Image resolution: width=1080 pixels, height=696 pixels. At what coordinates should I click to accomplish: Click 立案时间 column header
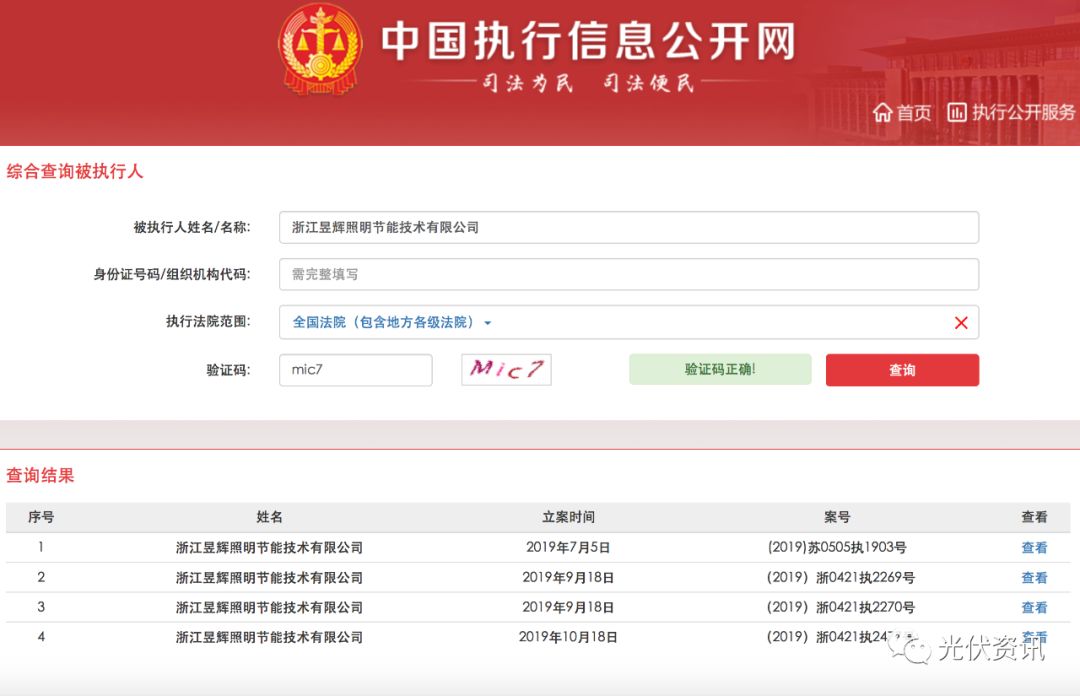coord(568,517)
